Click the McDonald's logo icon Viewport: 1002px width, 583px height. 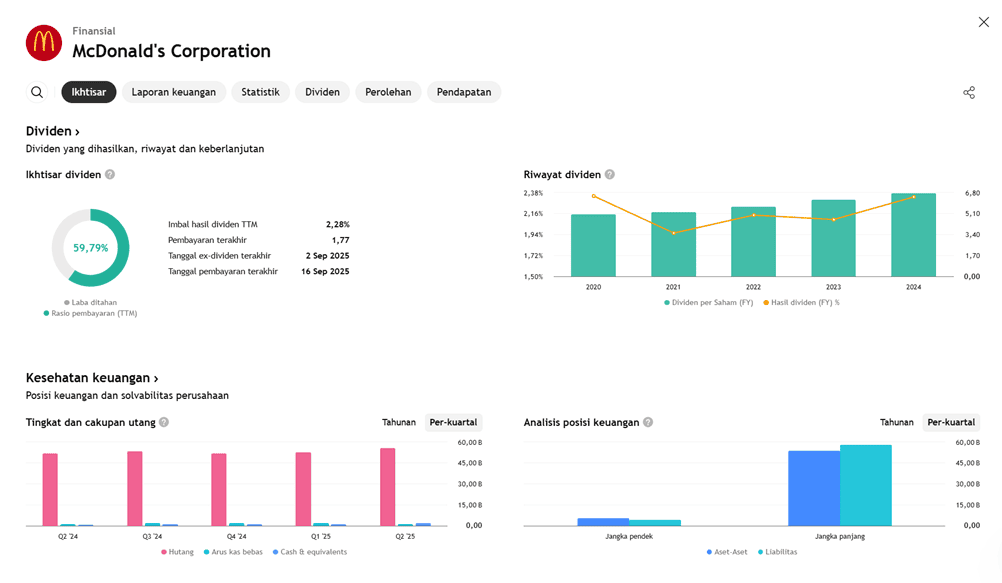44,43
